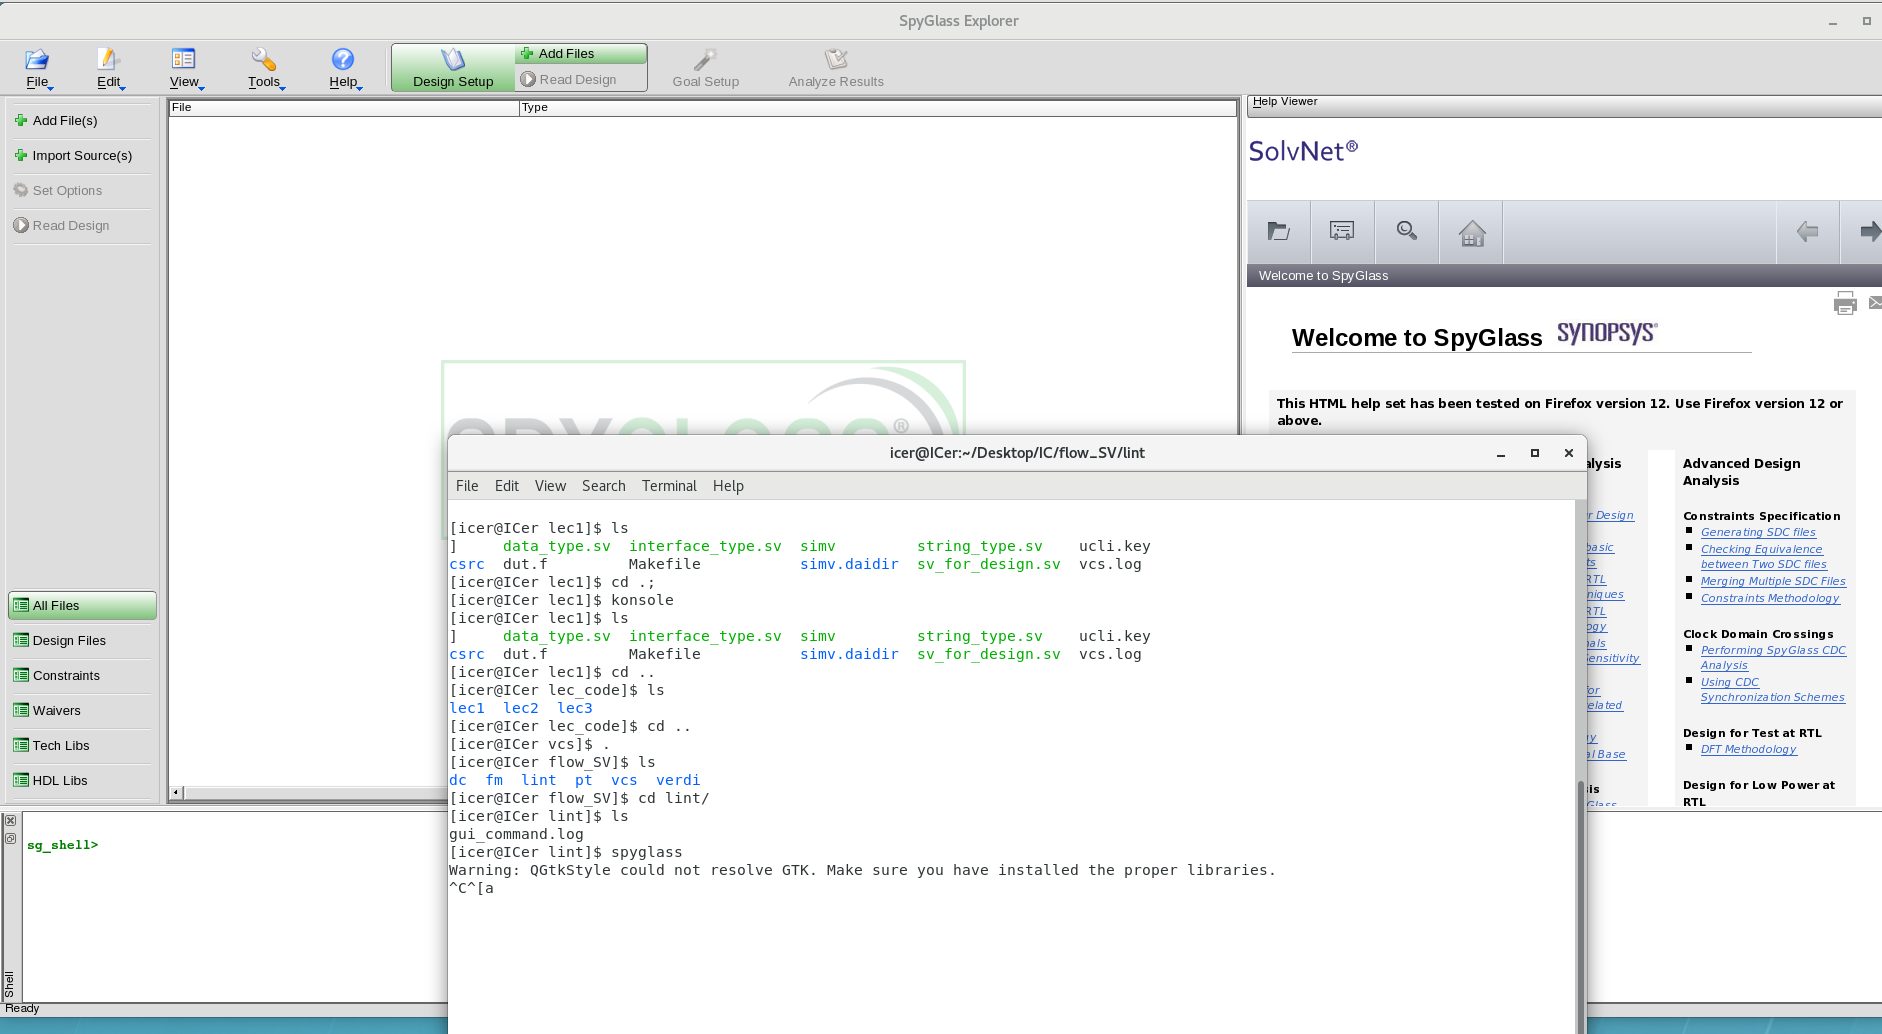Click the verdi directory name in terminal

[678, 780]
